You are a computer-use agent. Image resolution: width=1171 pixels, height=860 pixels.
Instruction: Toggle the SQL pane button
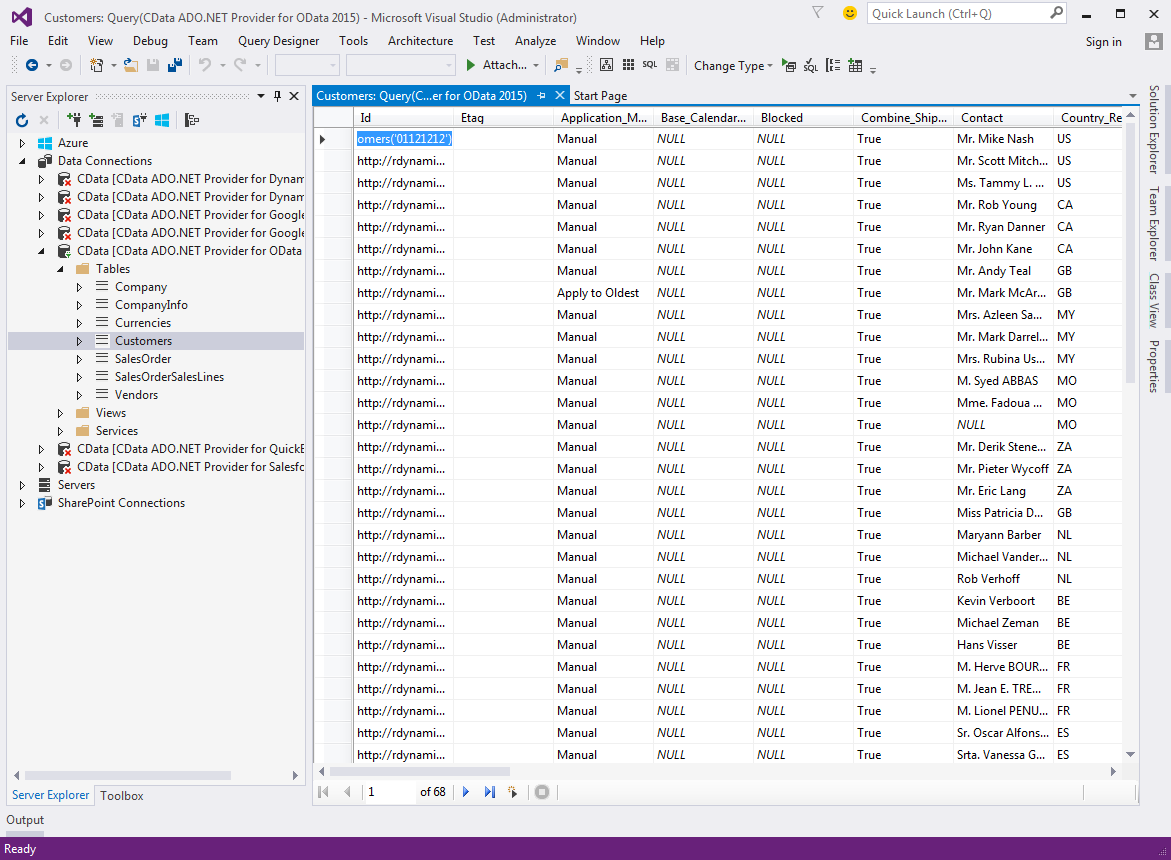click(650, 65)
